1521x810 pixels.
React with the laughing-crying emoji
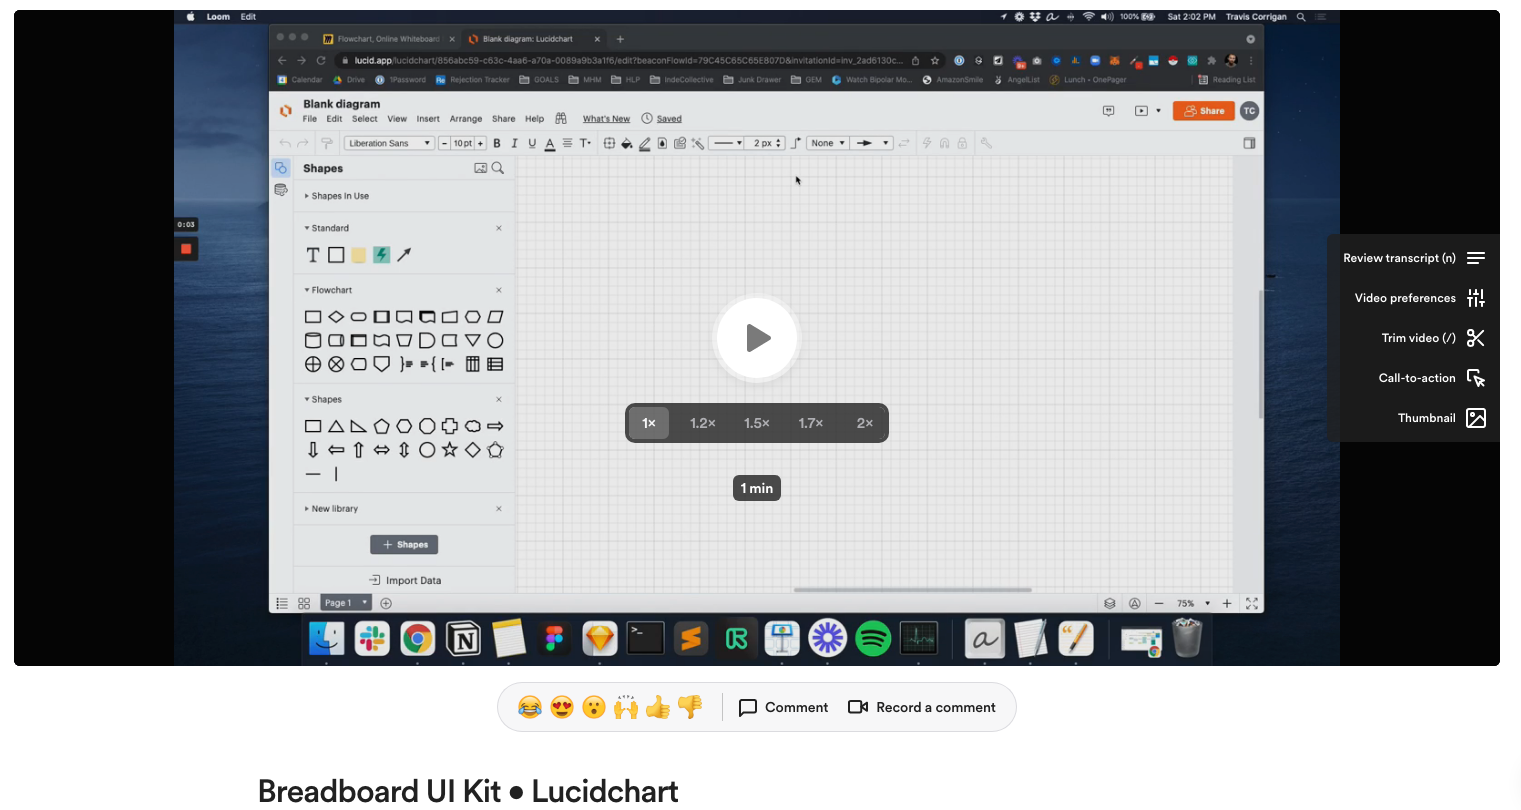530,708
